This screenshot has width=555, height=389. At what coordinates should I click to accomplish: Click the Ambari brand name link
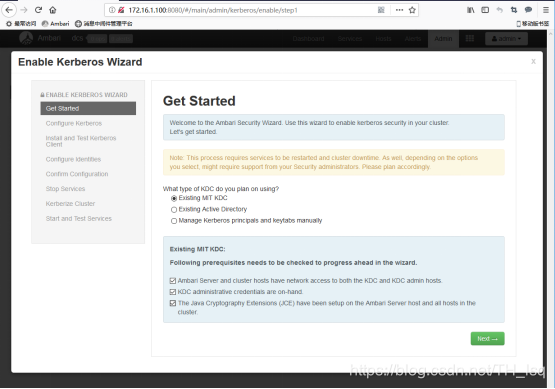[49, 38]
